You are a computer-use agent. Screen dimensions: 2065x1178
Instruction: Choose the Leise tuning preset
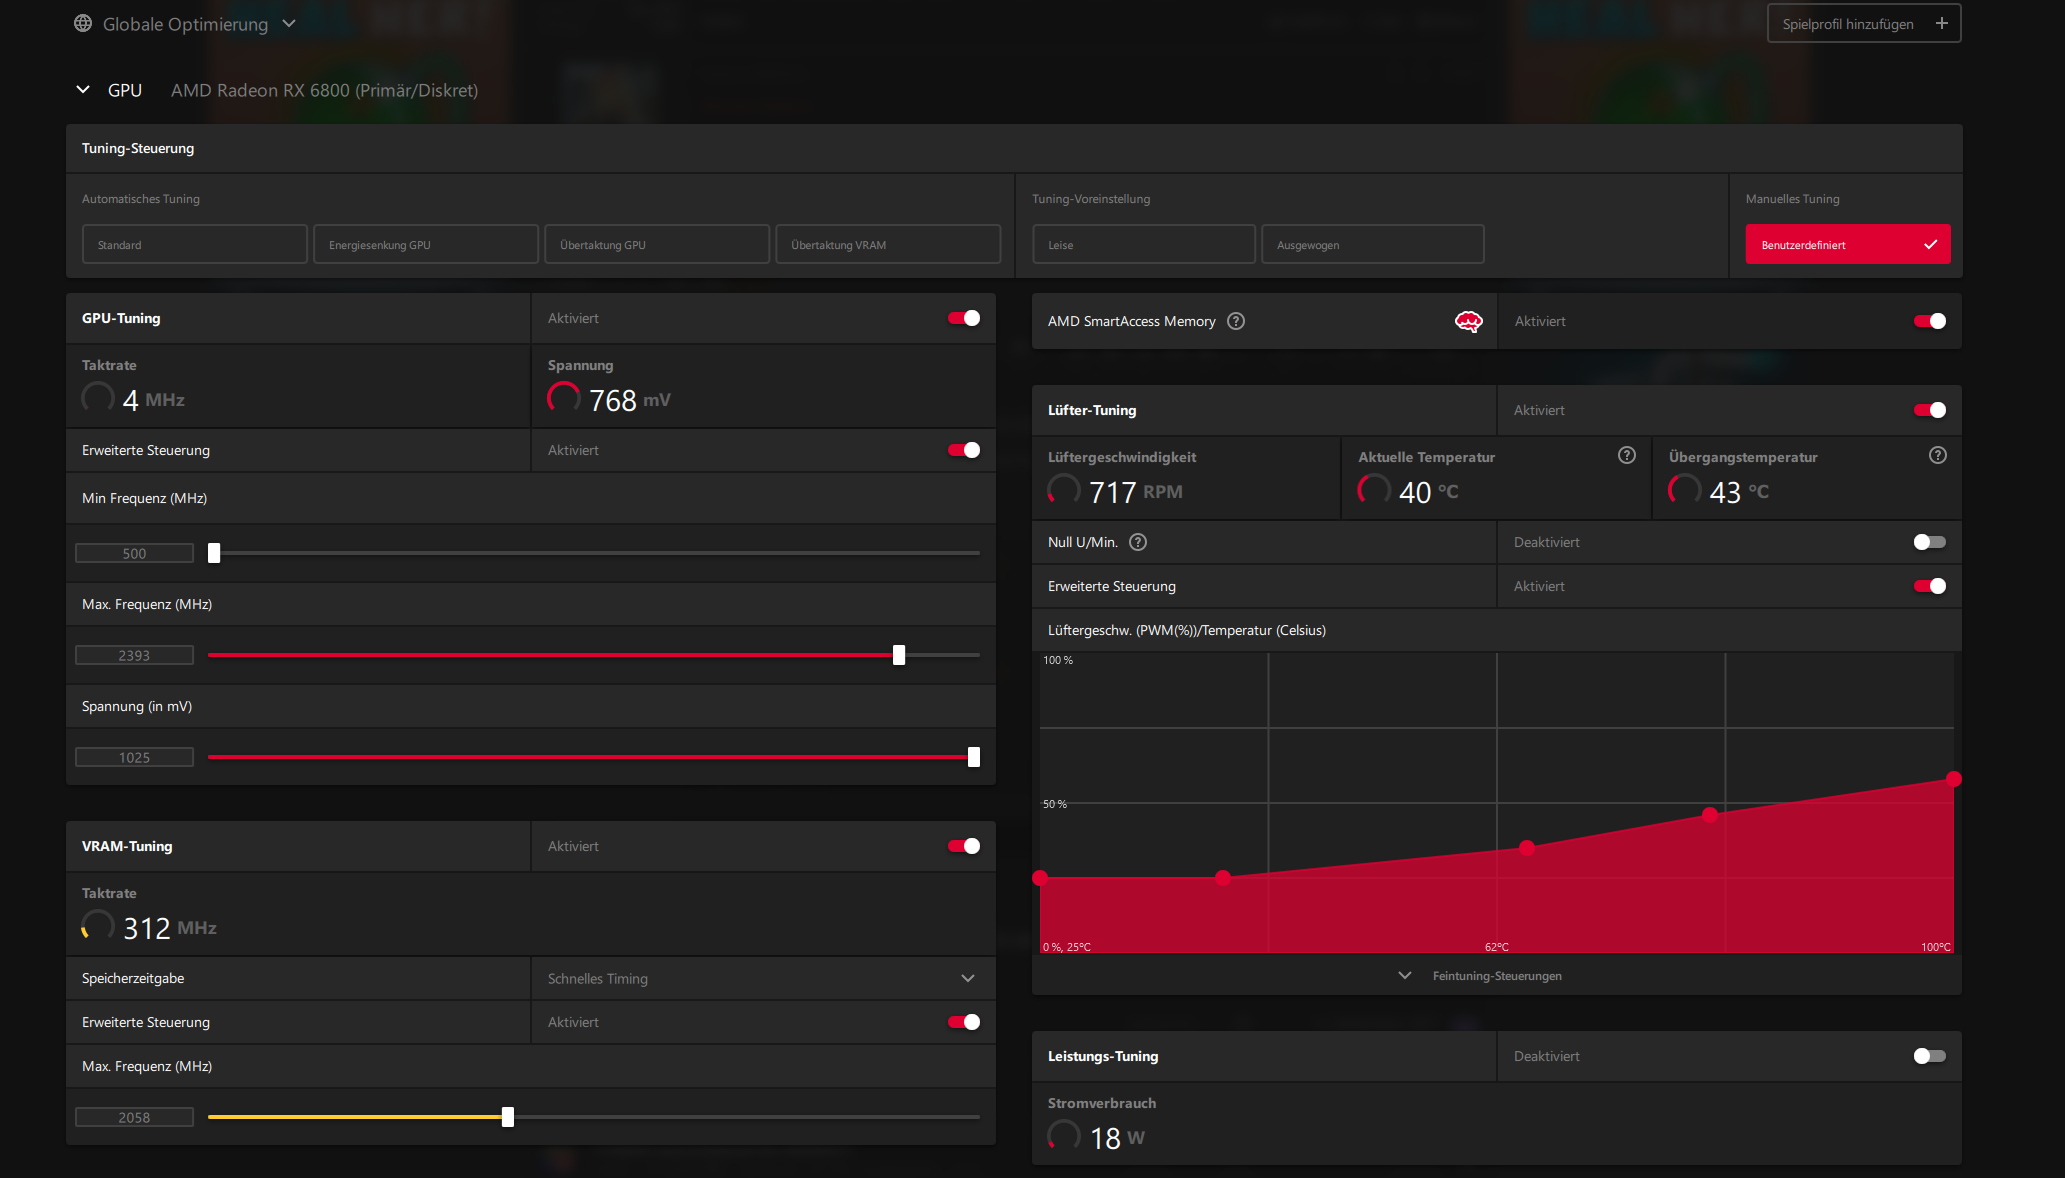(1143, 244)
